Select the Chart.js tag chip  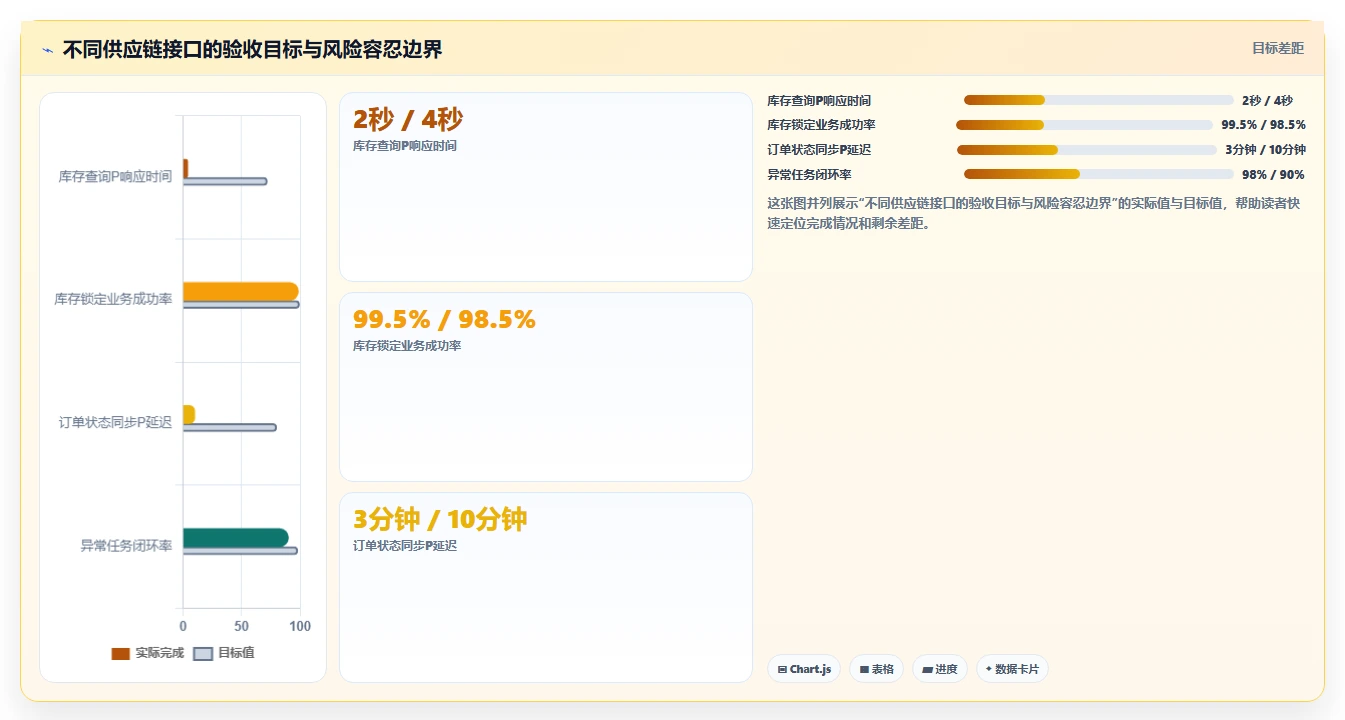click(804, 669)
